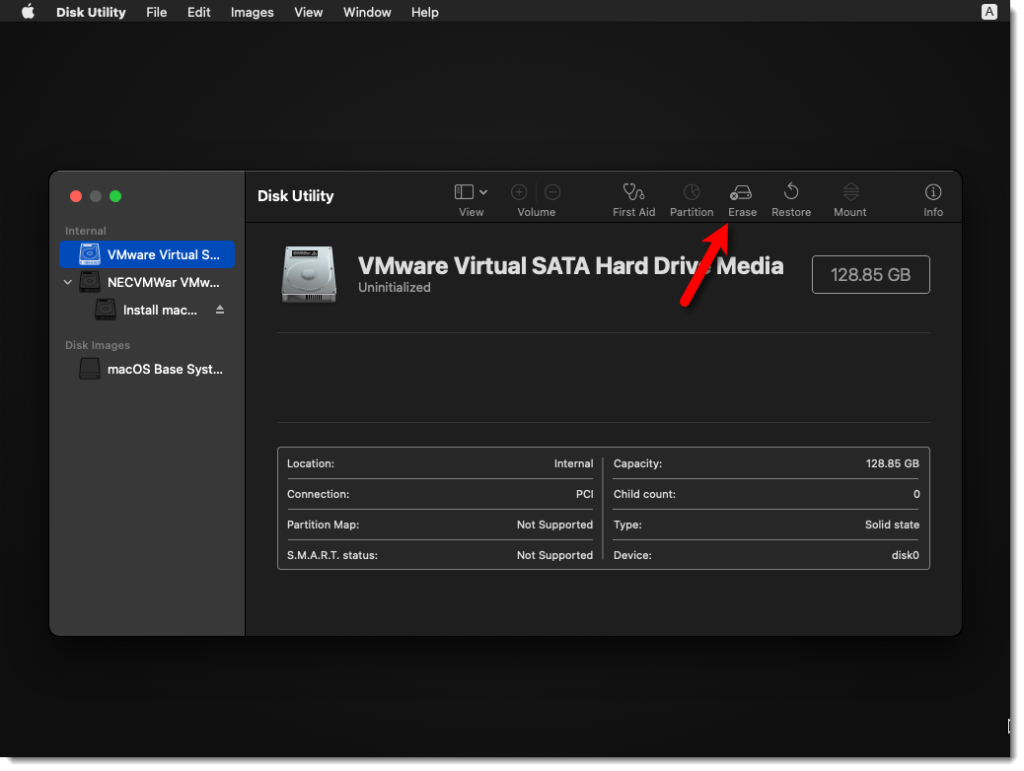Select the Install mac... volume

(160, 310)
